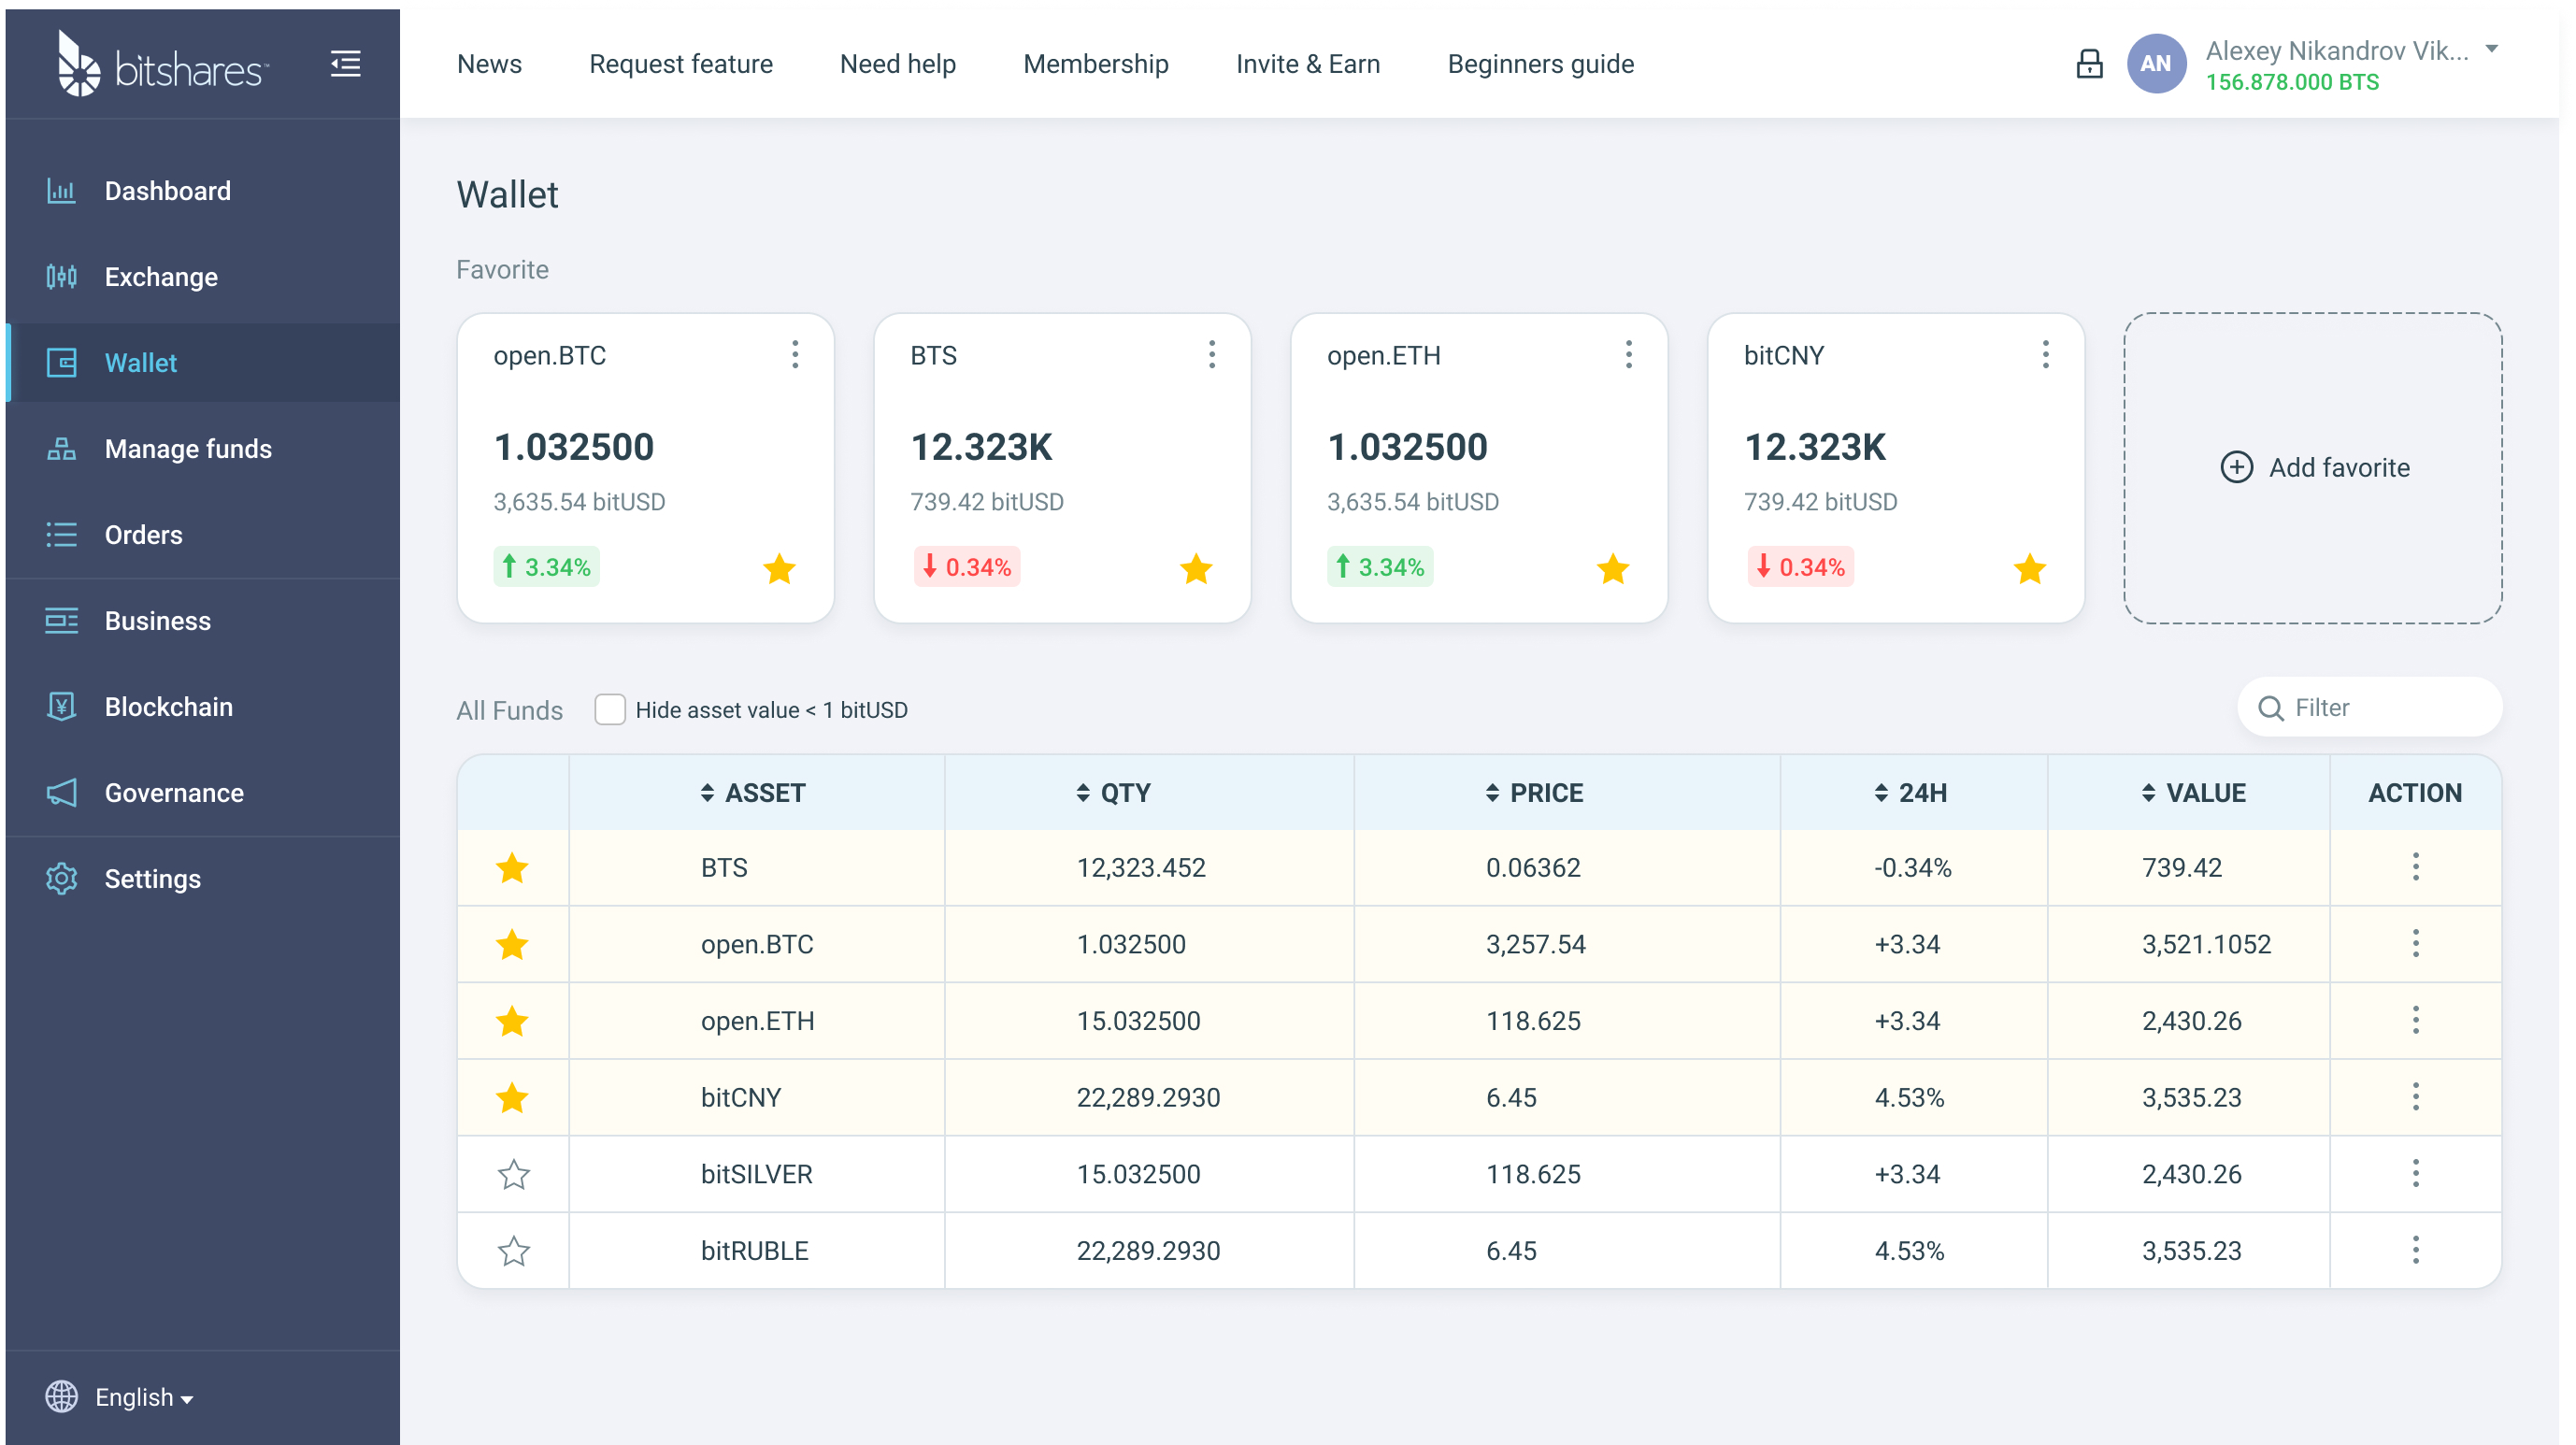2576x1445 pixels.
Task: Open the bitCNY card options menu
Action: 2046,355
